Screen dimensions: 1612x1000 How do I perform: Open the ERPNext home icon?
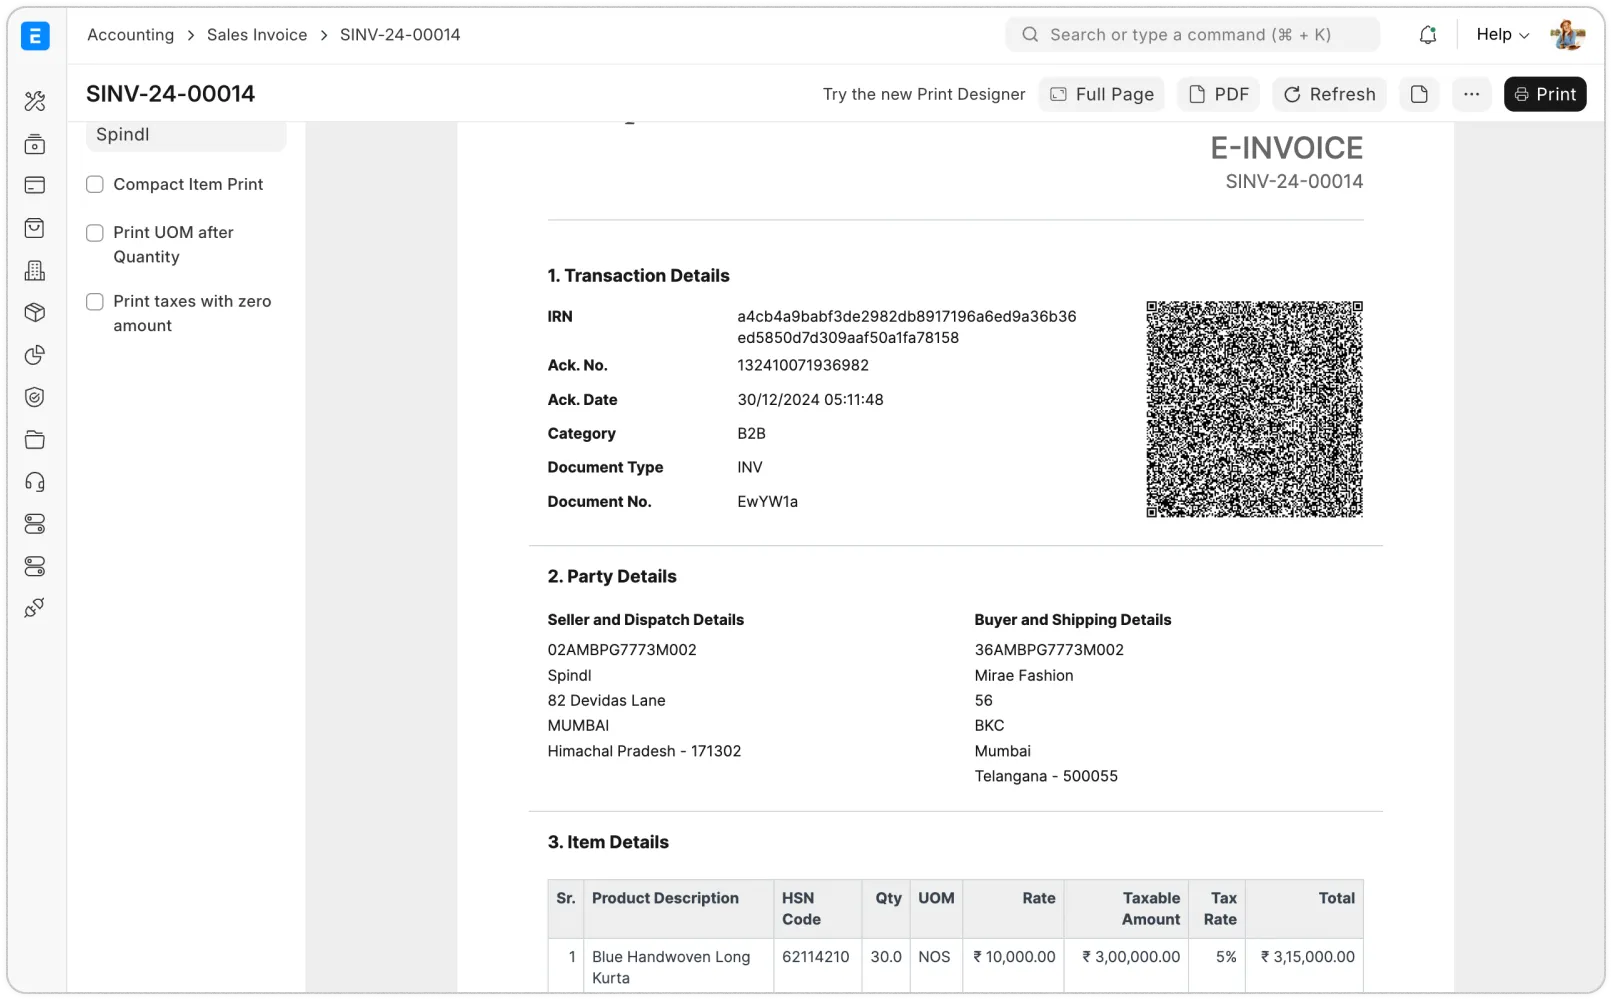click(35, 36)
